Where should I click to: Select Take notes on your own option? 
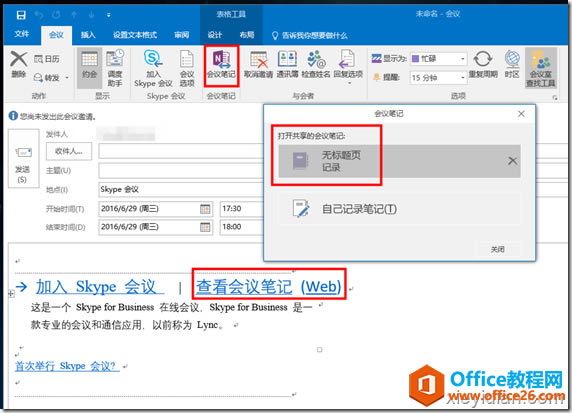[399, 209]
